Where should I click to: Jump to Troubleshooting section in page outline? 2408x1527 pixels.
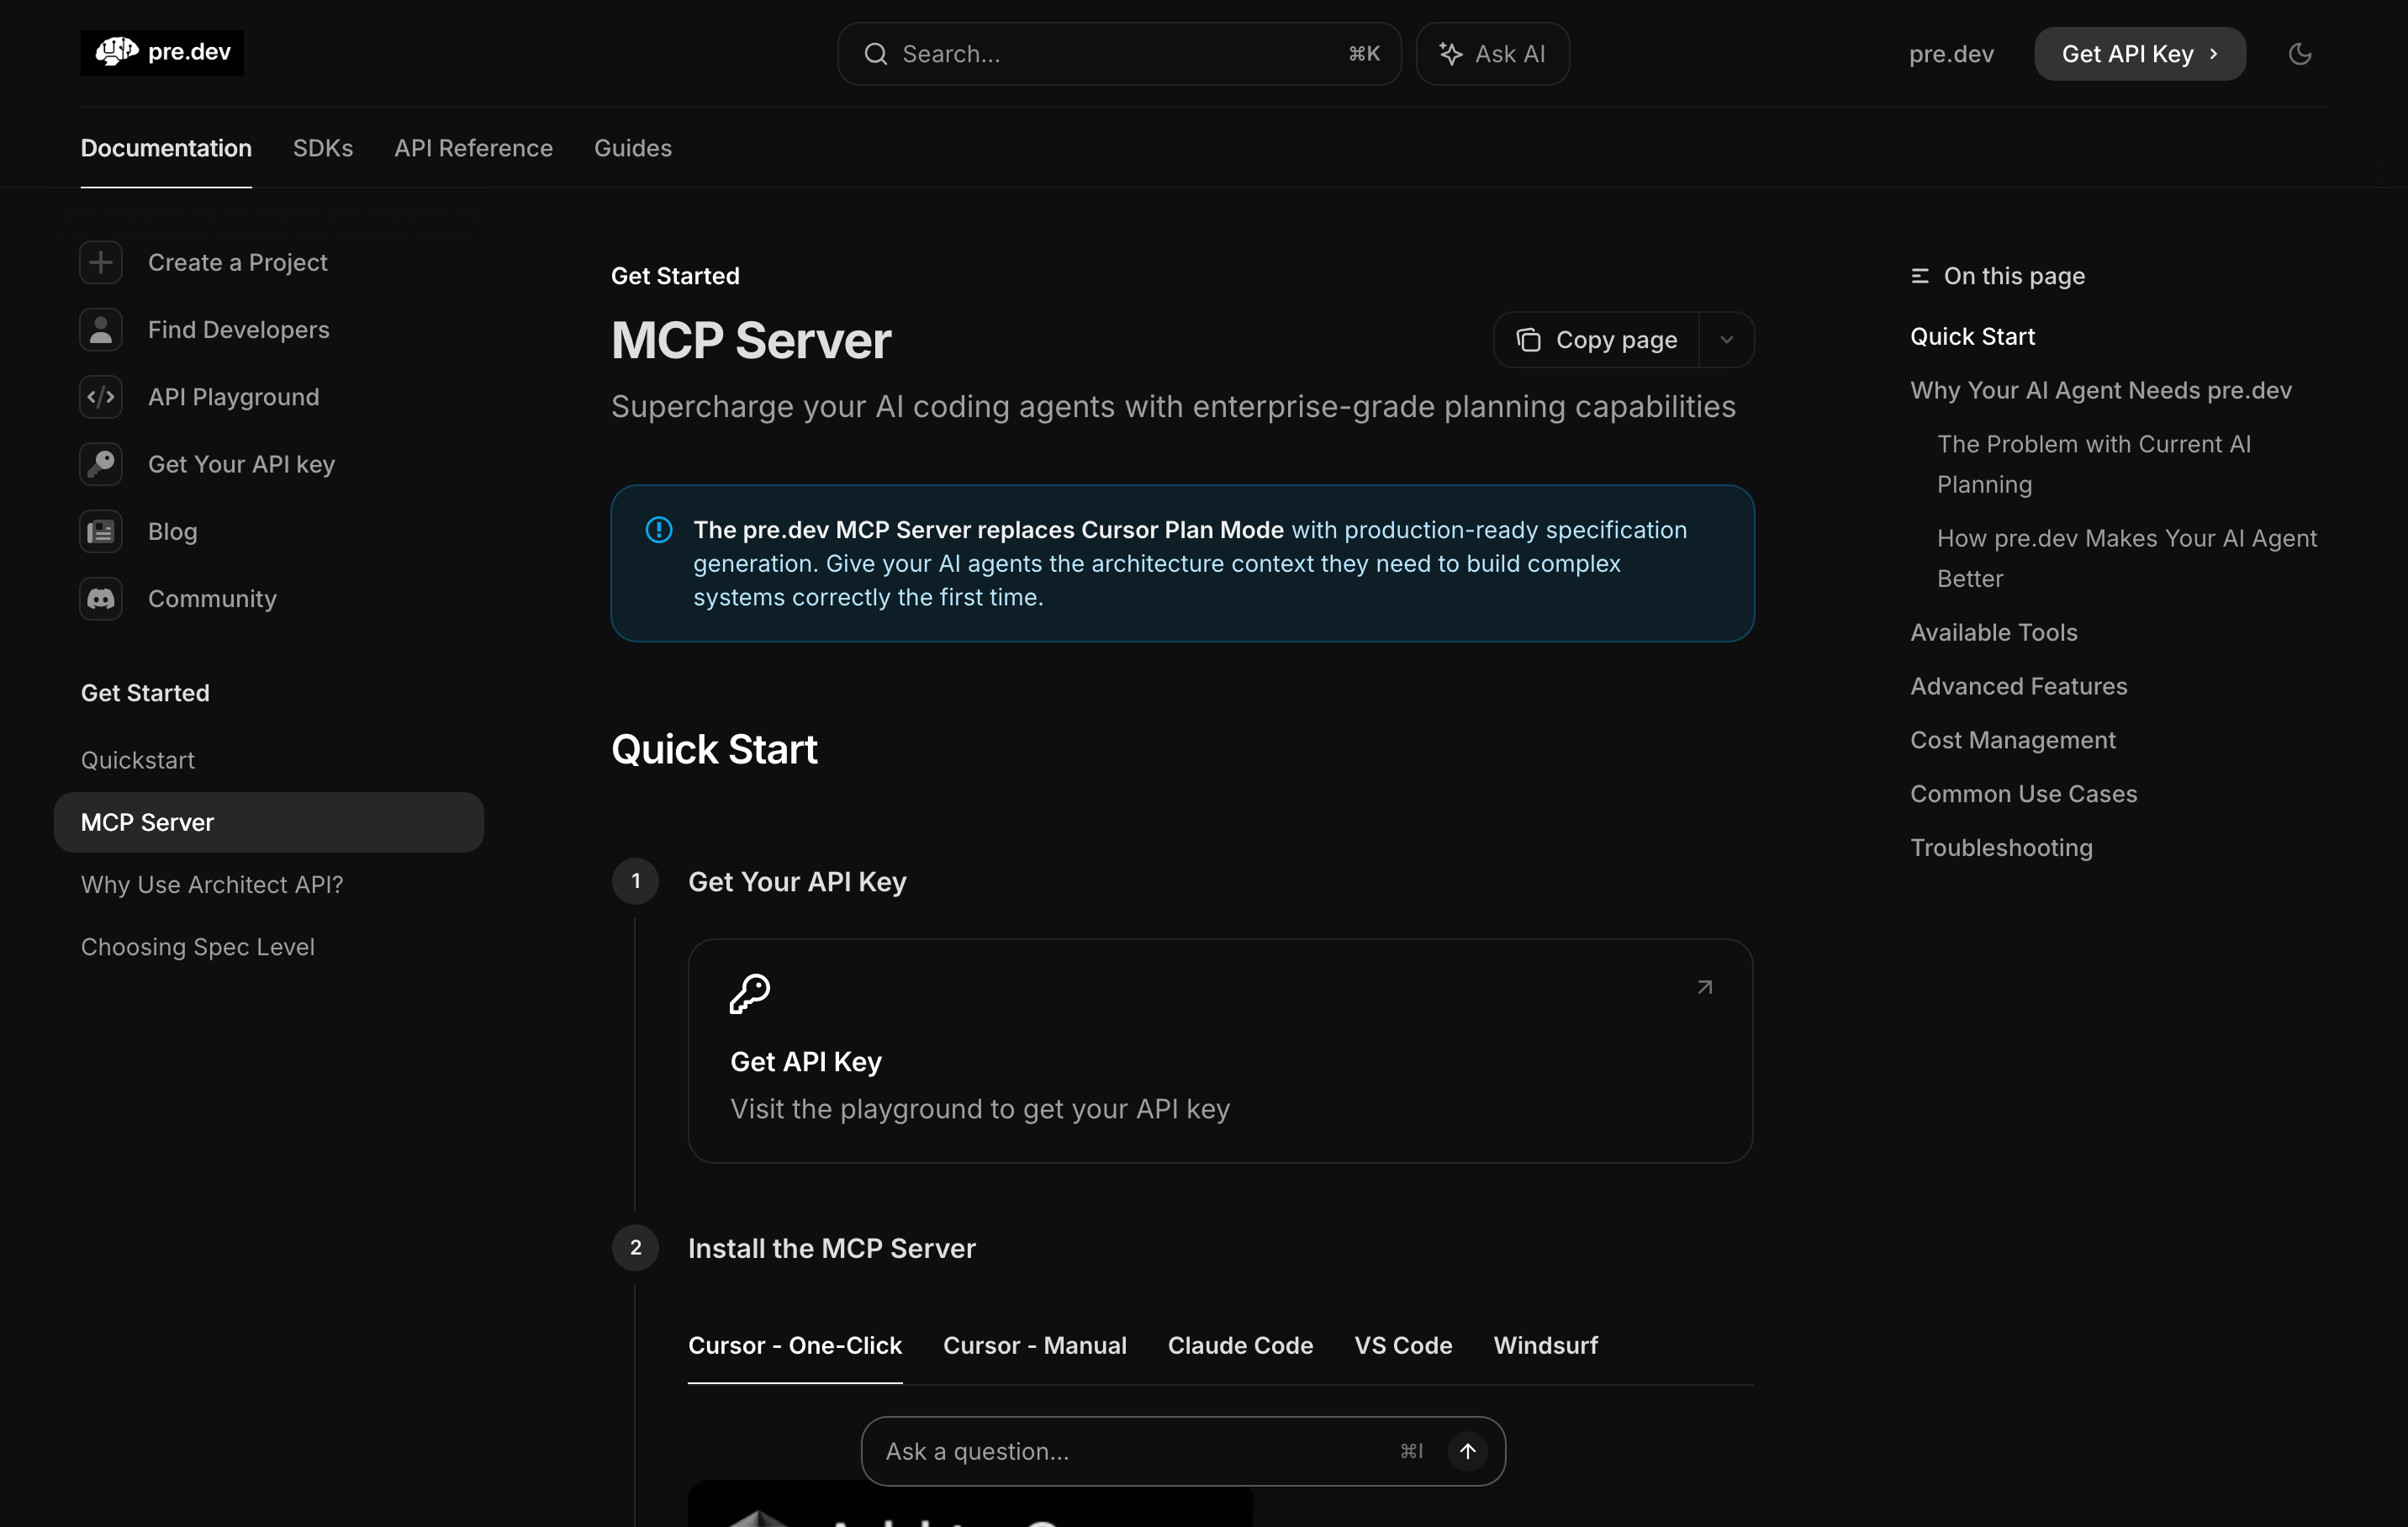point(2001,848)
